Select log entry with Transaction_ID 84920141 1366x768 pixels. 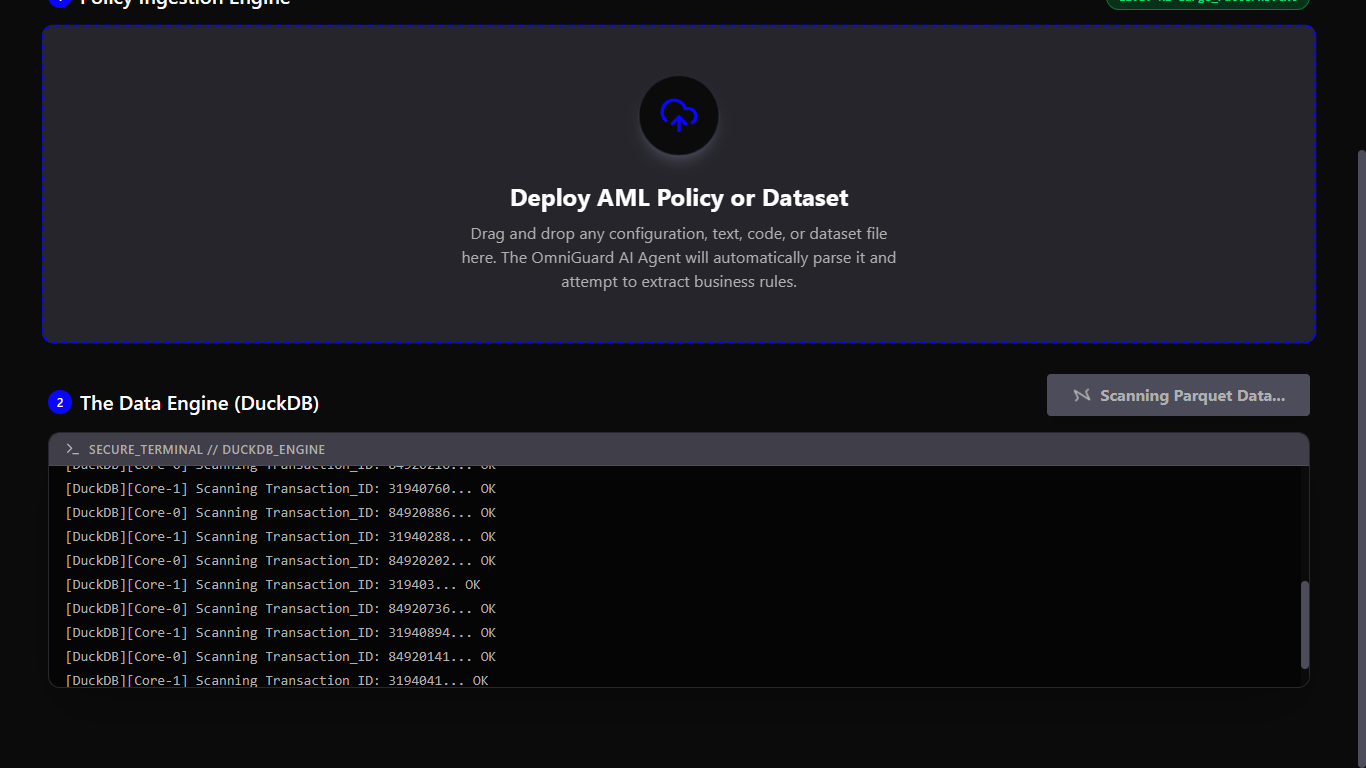(x=280, y=657)
